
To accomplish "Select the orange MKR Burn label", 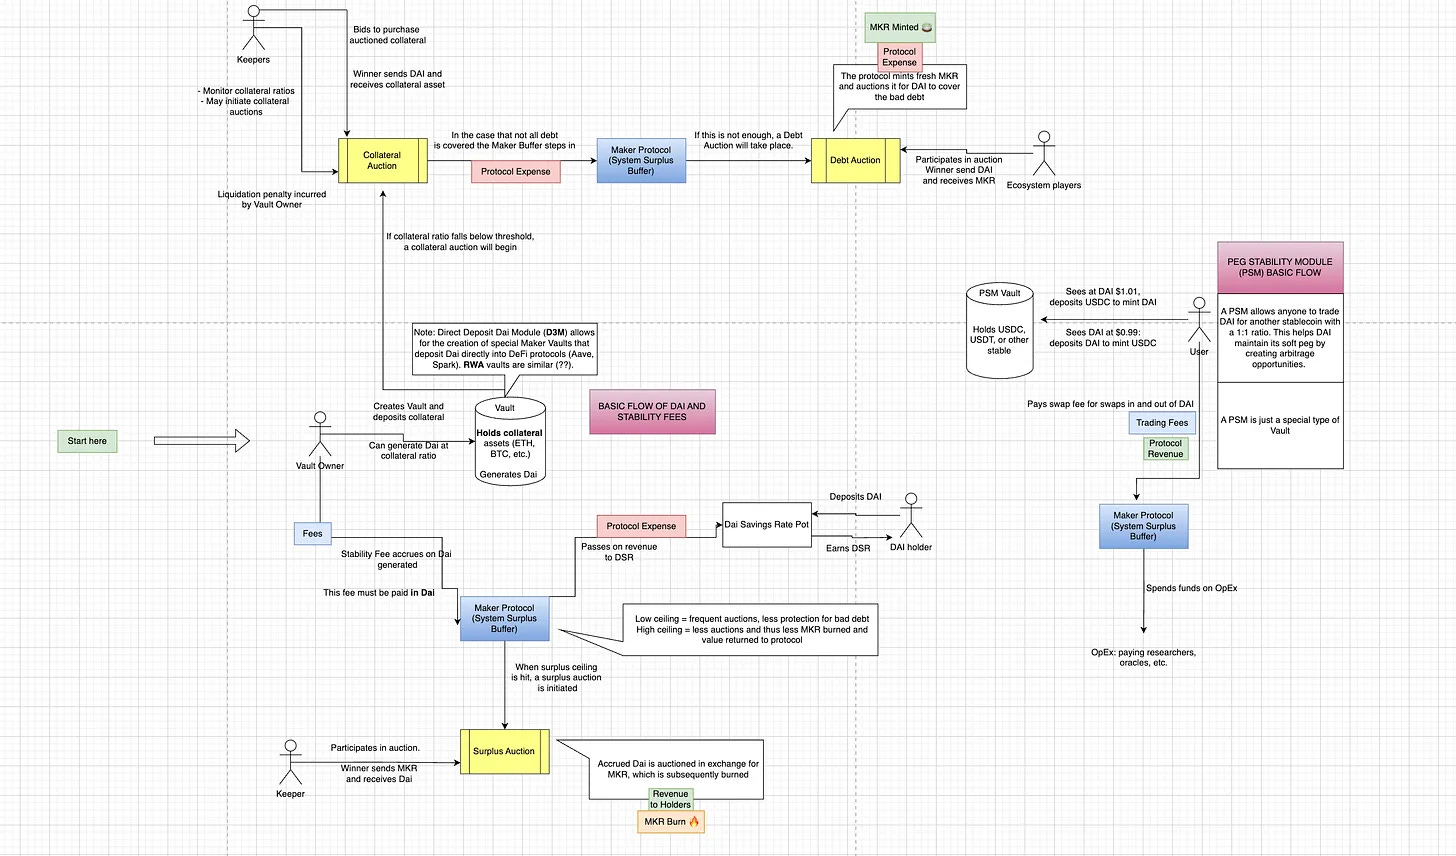I will coord(671,822).
